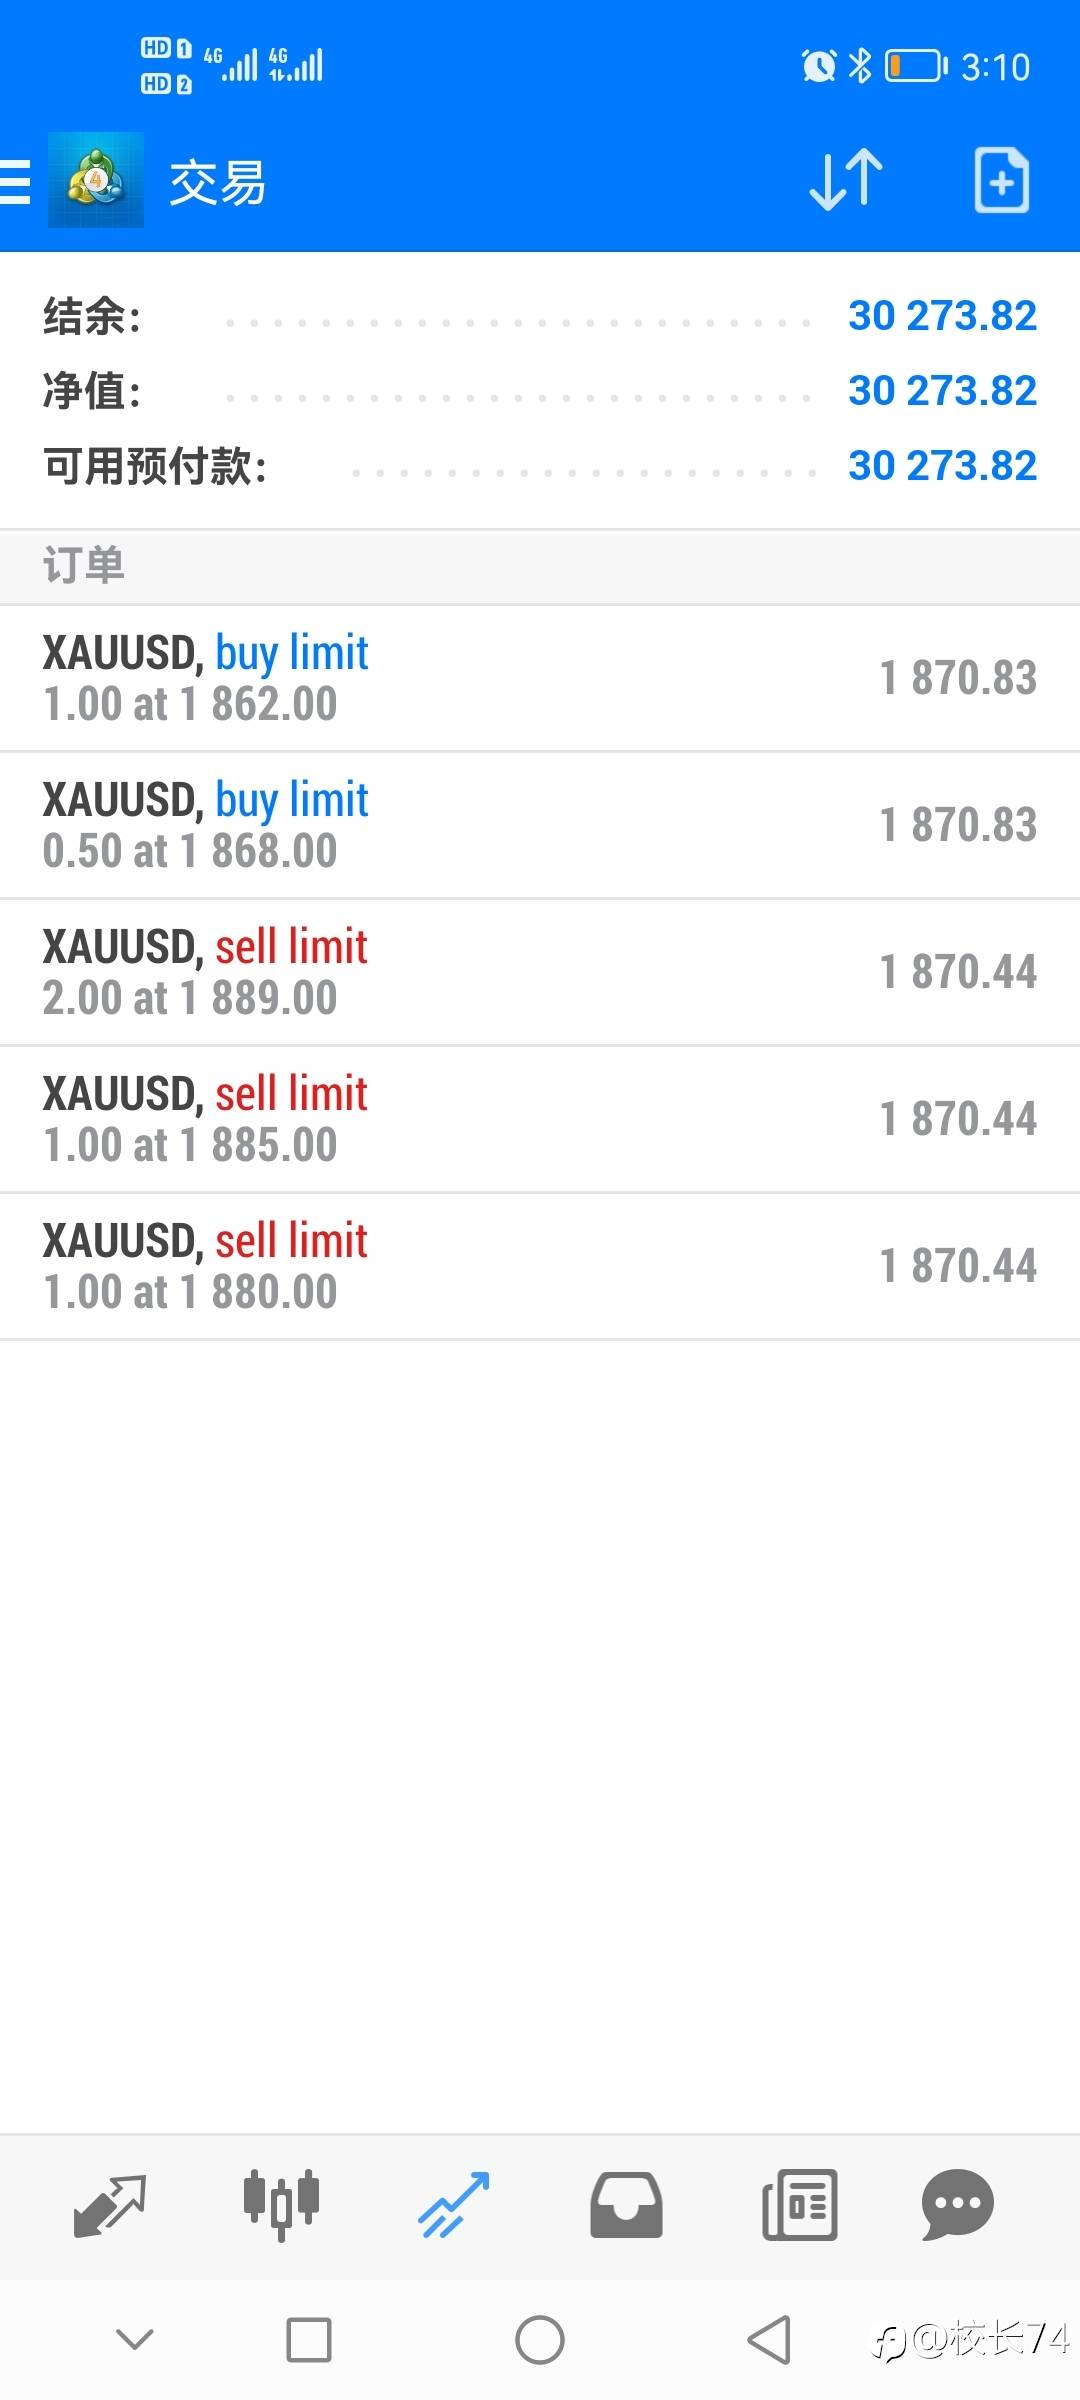The height and width of the screenshot is (2400, 1080).
Task: Tap the 订单 orders section header
Action: click(84, 566)
